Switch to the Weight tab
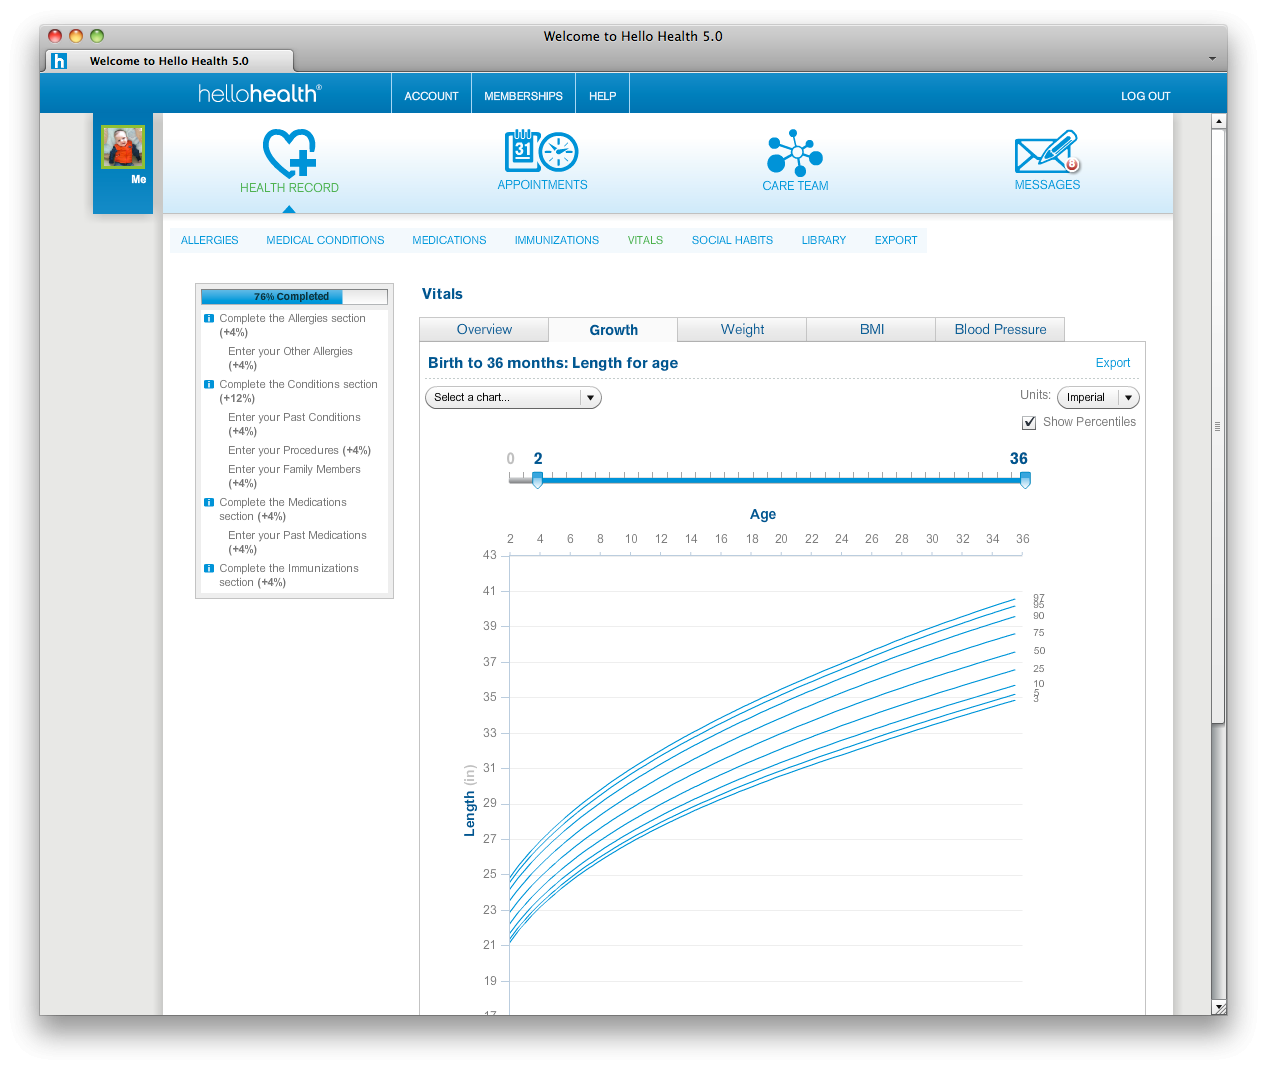The width and height of the screenshot is (1267, 1070). click(x=741, y=329)
